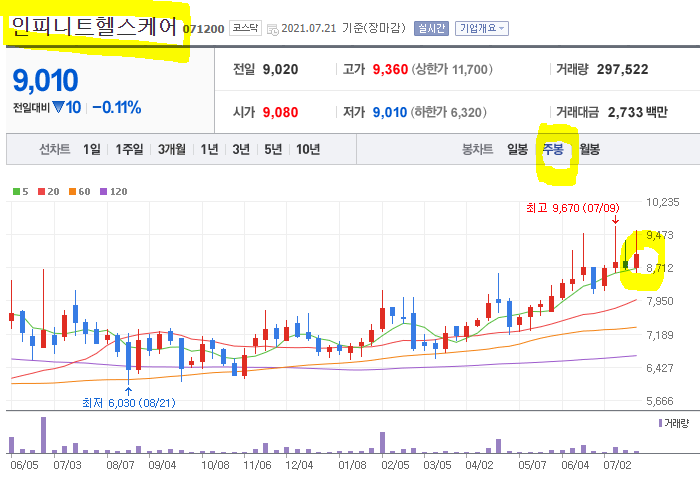This screenshot has width=700, height=478.
Task: Select the 1일 line chart tab
Action: click(92, 149)
